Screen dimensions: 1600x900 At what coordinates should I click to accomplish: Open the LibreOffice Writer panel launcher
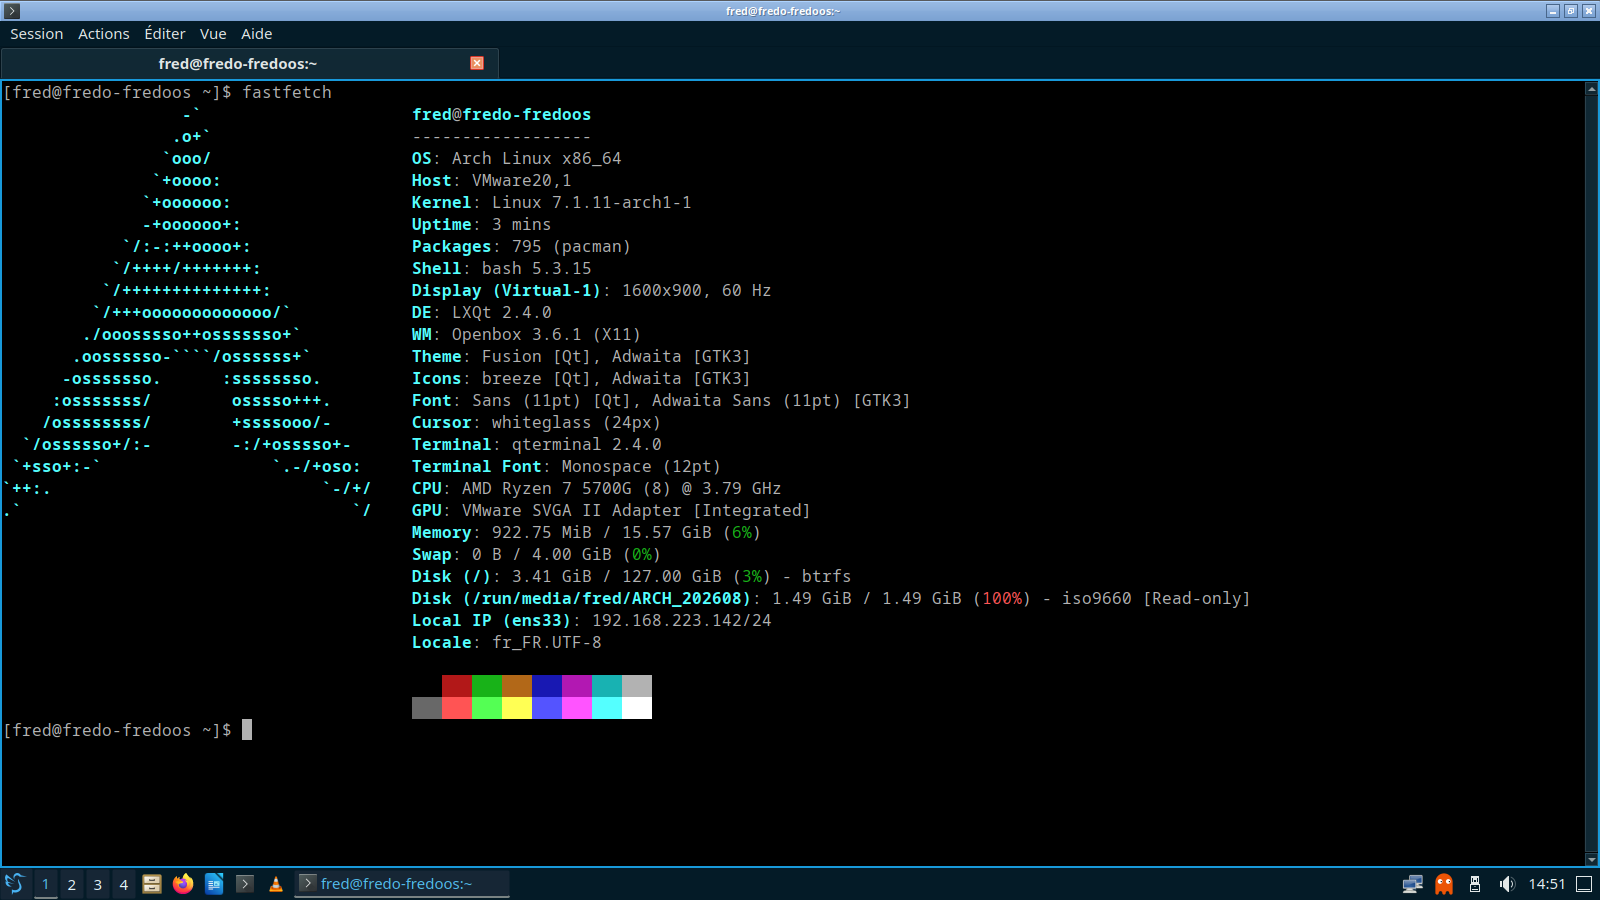point(214,884)
